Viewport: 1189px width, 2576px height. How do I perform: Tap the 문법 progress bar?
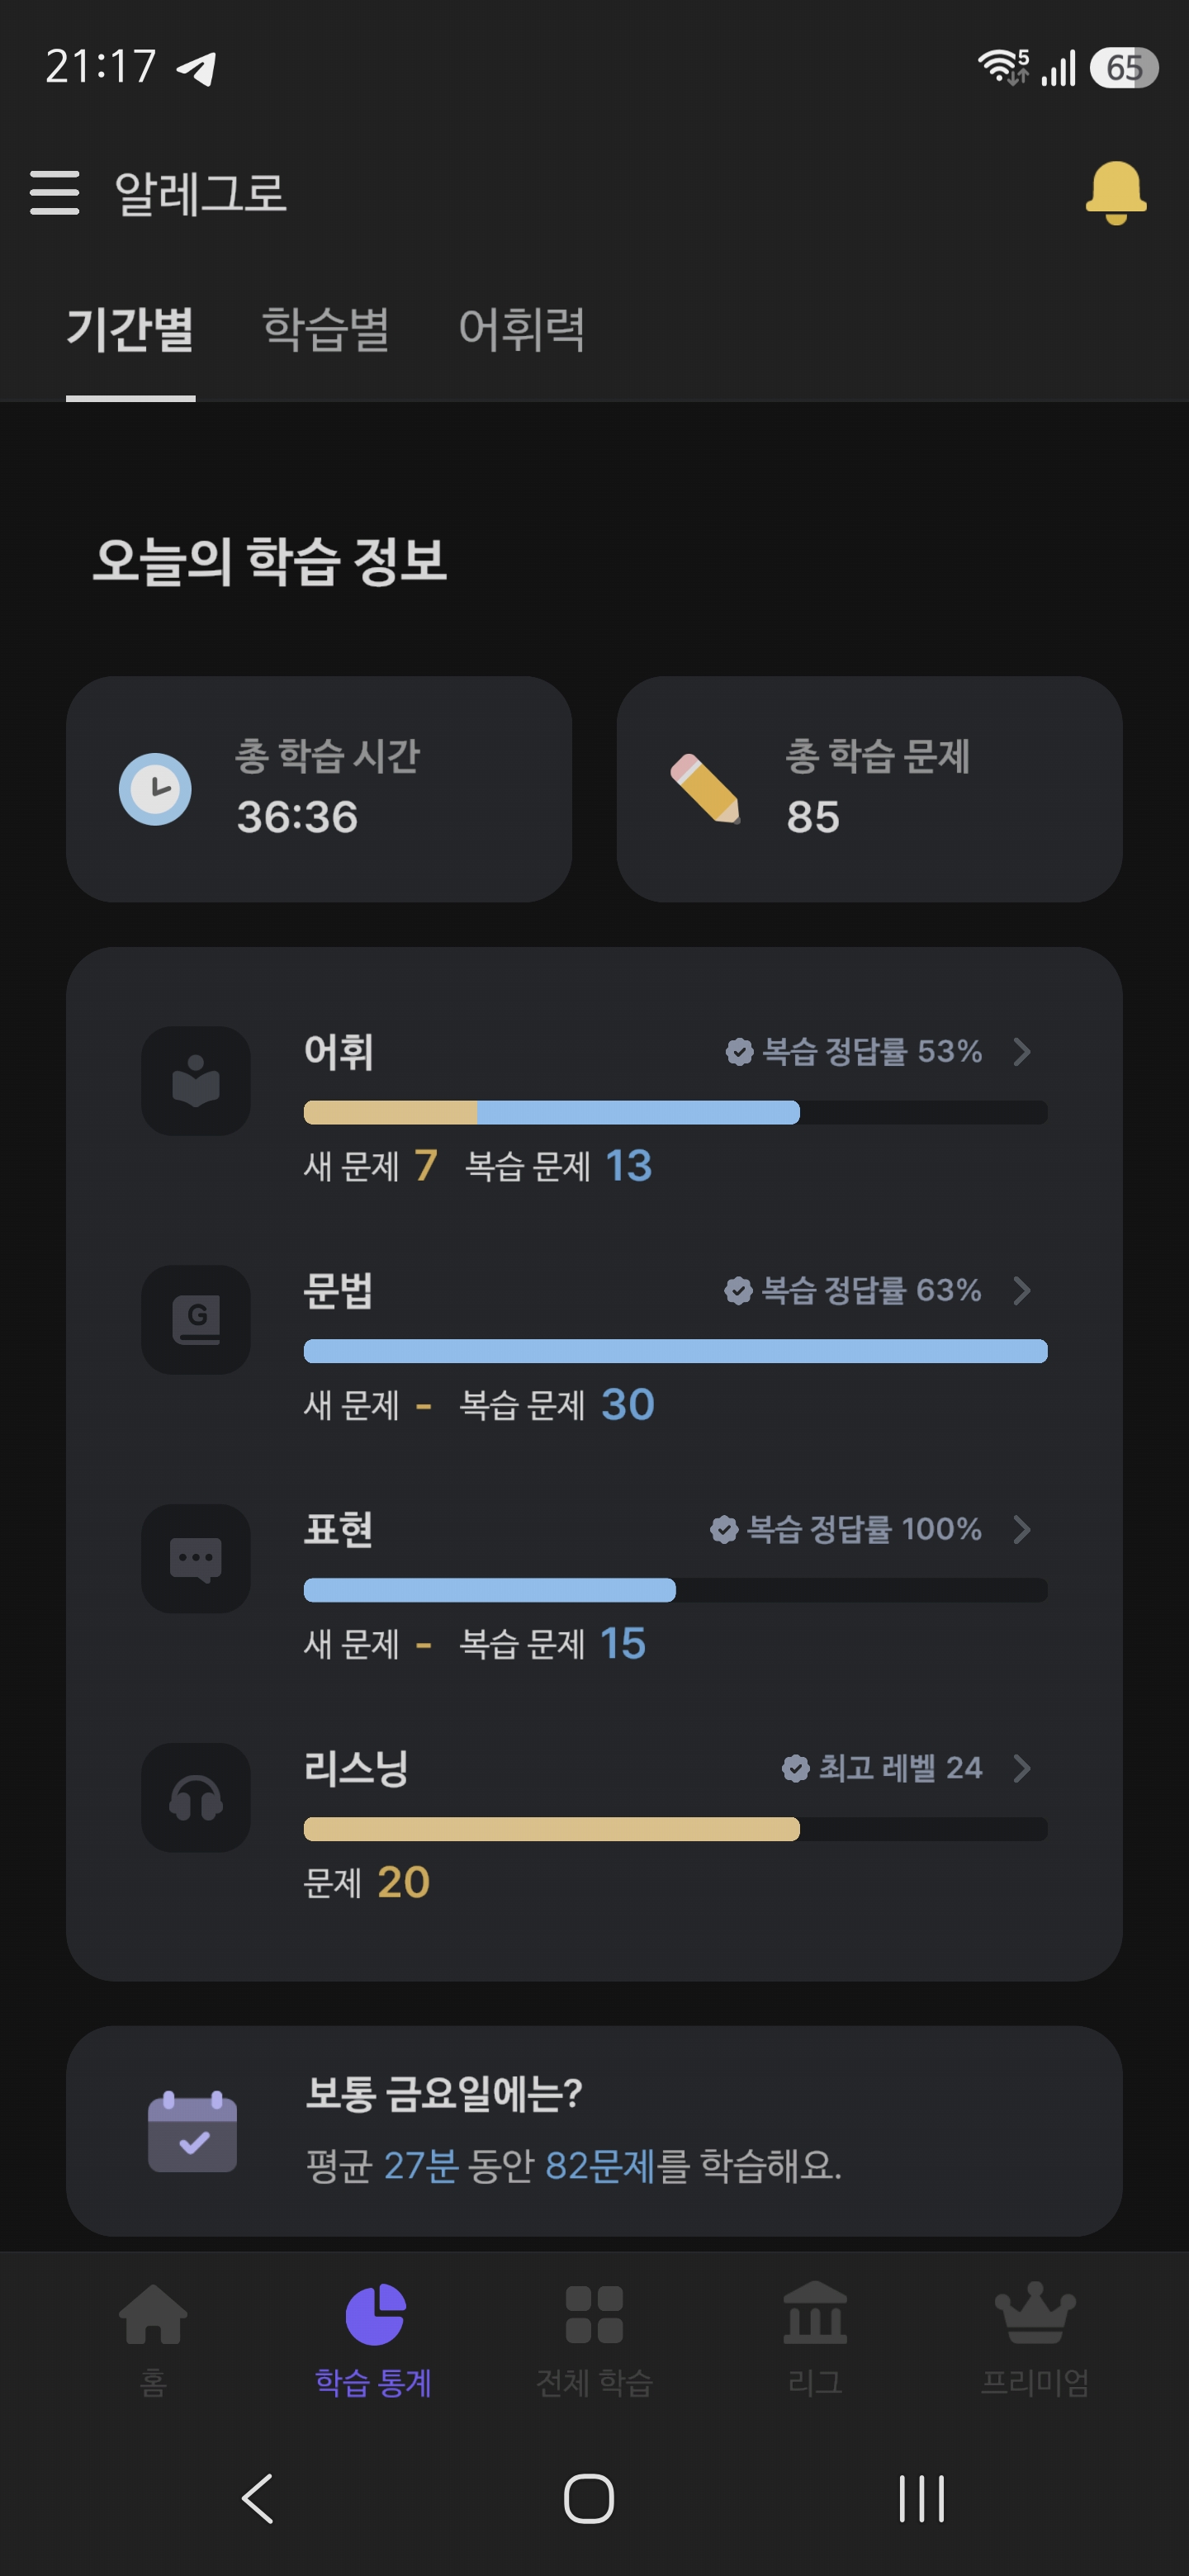675,1352
